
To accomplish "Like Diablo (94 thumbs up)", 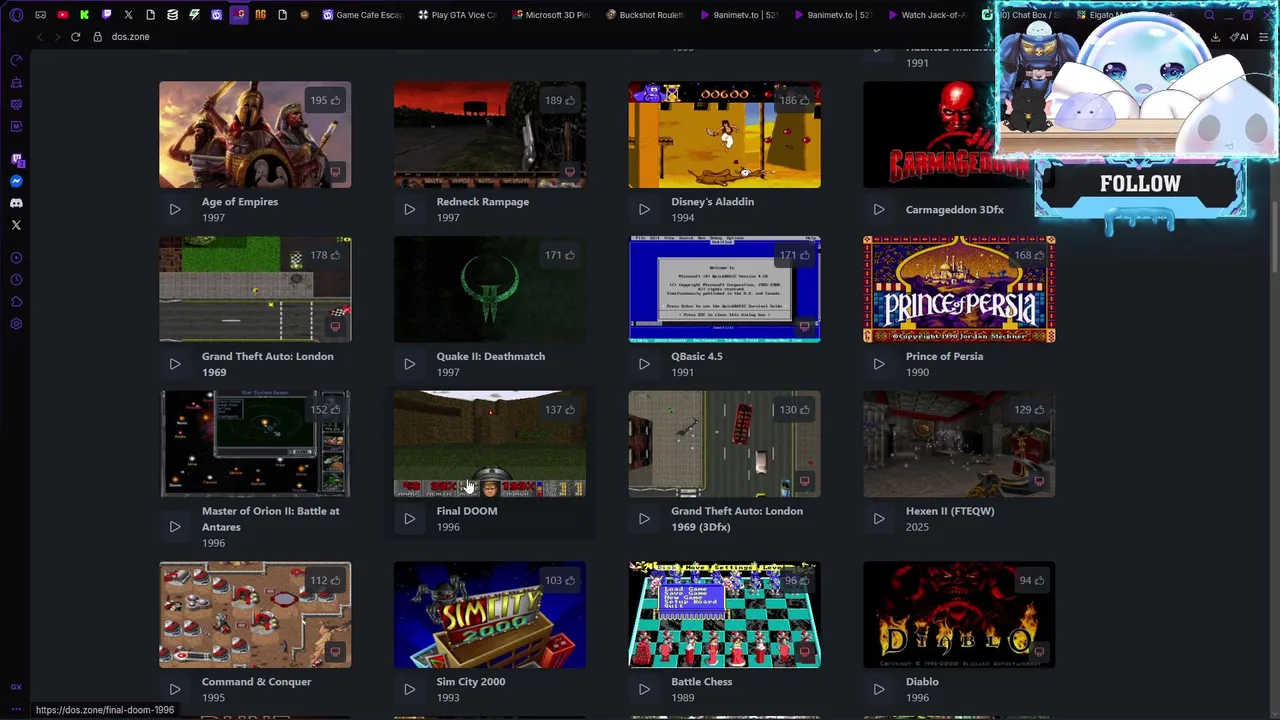I will click(1031, 580).
